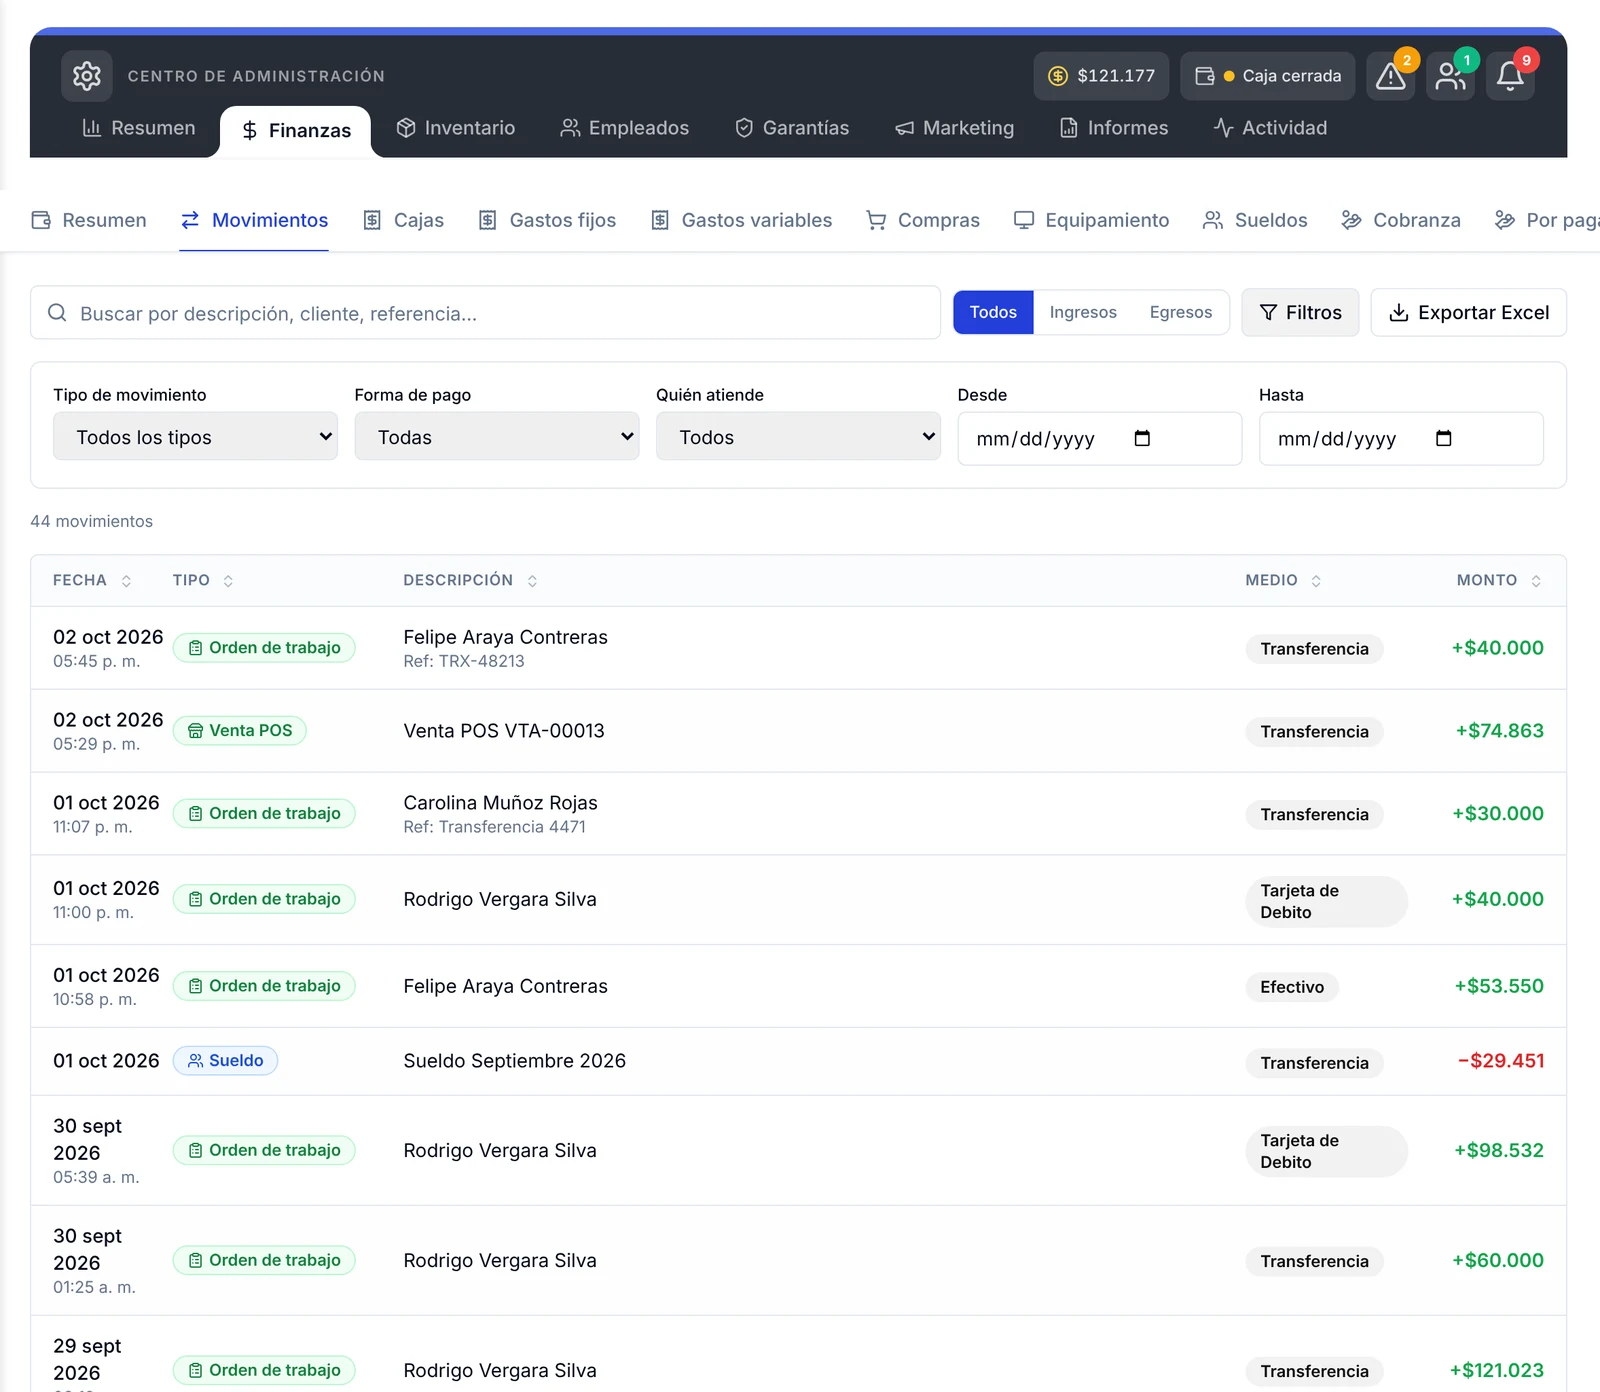Viewport: 1600px width, 1392px height.
Task: Open the Marketing main tab
Action: pos(955,128)
